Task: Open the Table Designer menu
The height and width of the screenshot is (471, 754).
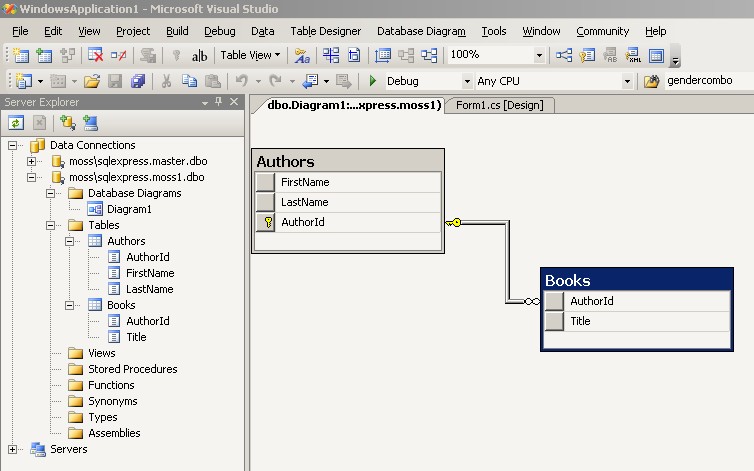Action: click(326, 31)
